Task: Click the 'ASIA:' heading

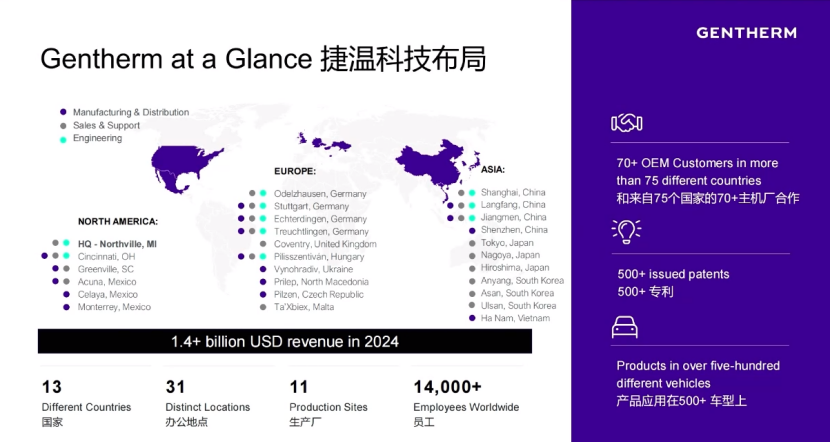Action: click(x=493, y=170)
